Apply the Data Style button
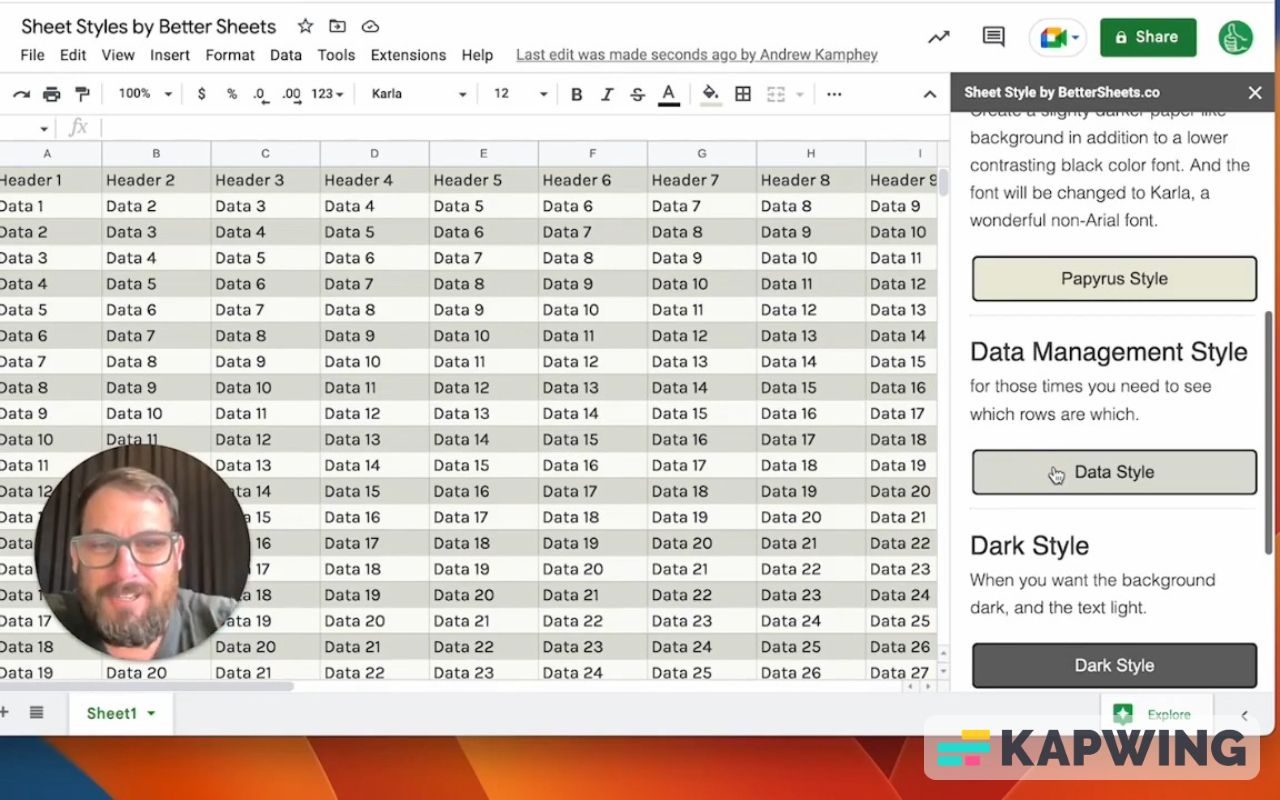1280x800 pixels. pyautogui.click(x=1114, y=472)
